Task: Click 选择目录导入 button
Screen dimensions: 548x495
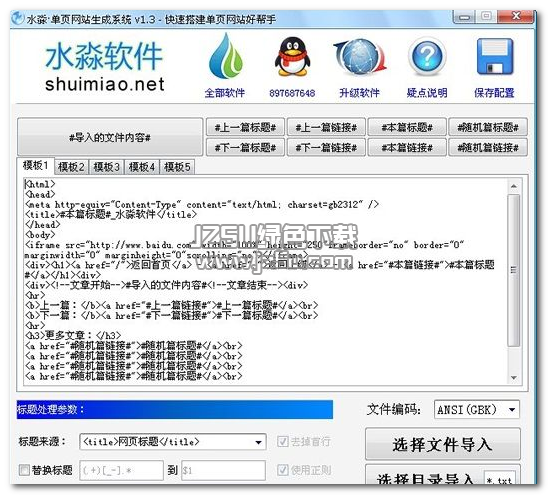Action: pyautogui.click(x=424, y=476)
